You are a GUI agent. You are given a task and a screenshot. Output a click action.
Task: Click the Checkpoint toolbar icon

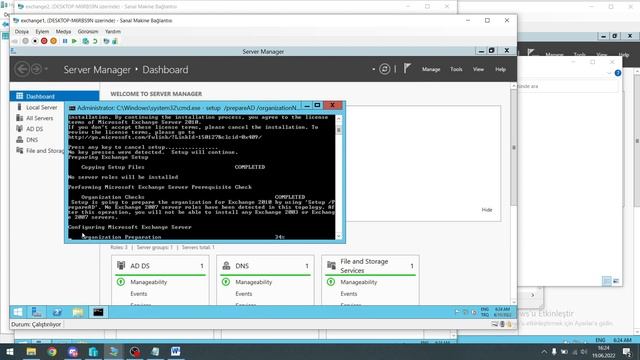click(85, 41)
